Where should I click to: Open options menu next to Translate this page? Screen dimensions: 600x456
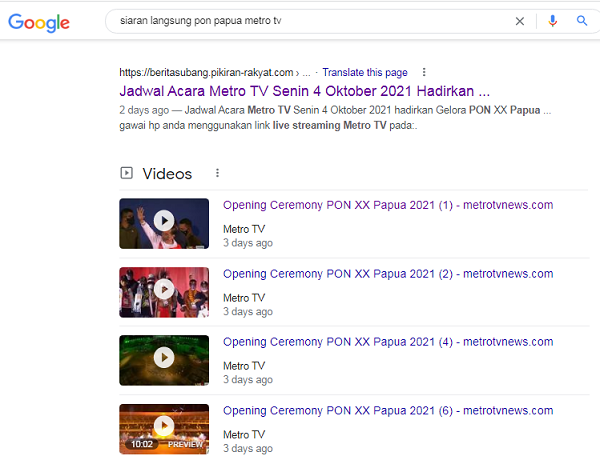(424, 72)
